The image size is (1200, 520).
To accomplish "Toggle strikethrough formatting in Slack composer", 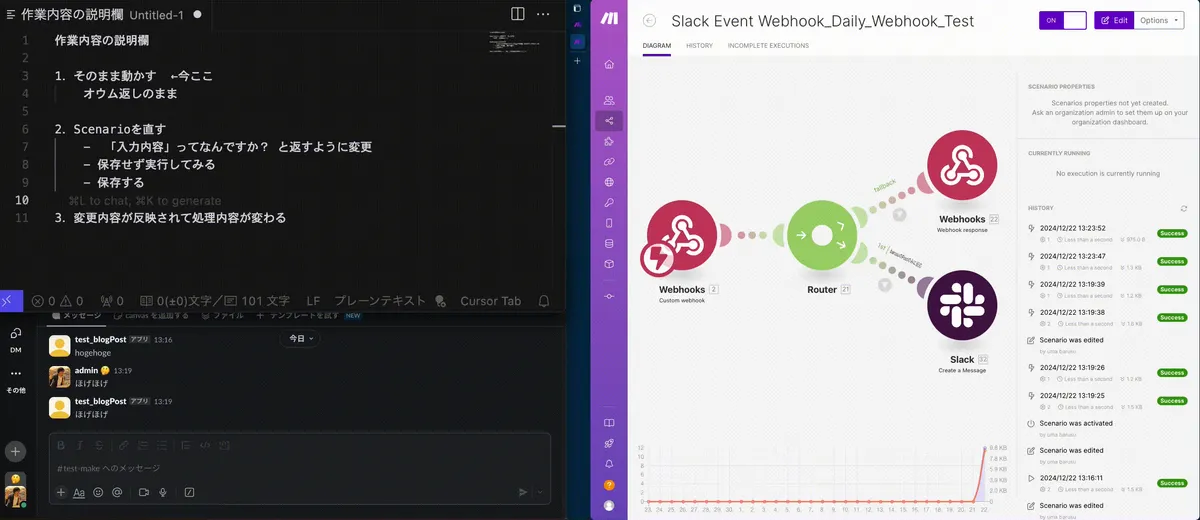I will pyautogui.click(x=98, y=445).
